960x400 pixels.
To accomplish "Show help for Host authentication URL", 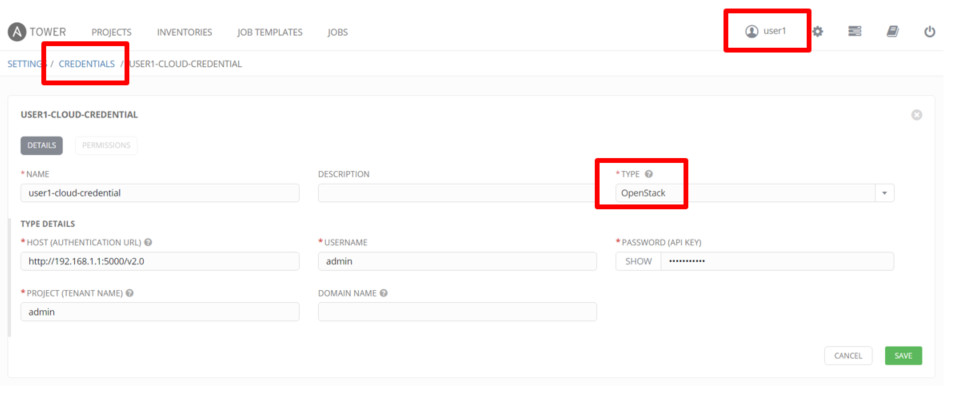I will [x=148, y=242].
